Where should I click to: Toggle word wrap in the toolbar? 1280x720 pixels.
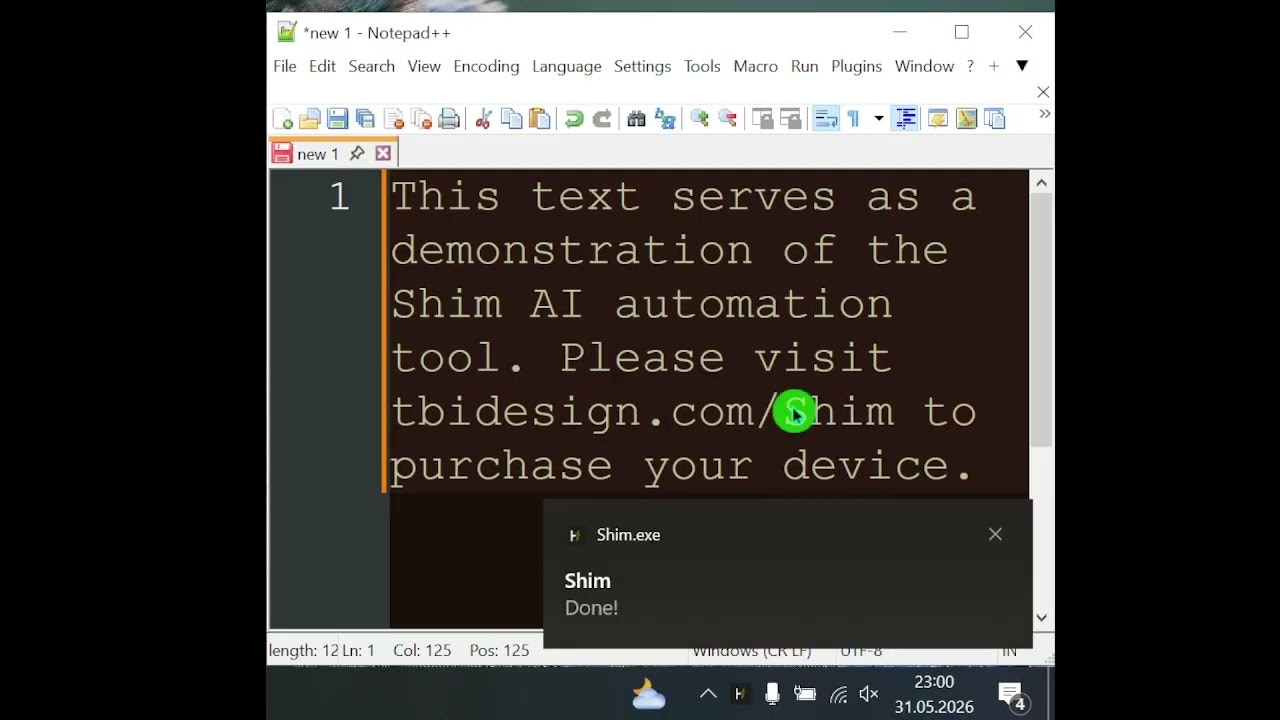click(826, 119)
